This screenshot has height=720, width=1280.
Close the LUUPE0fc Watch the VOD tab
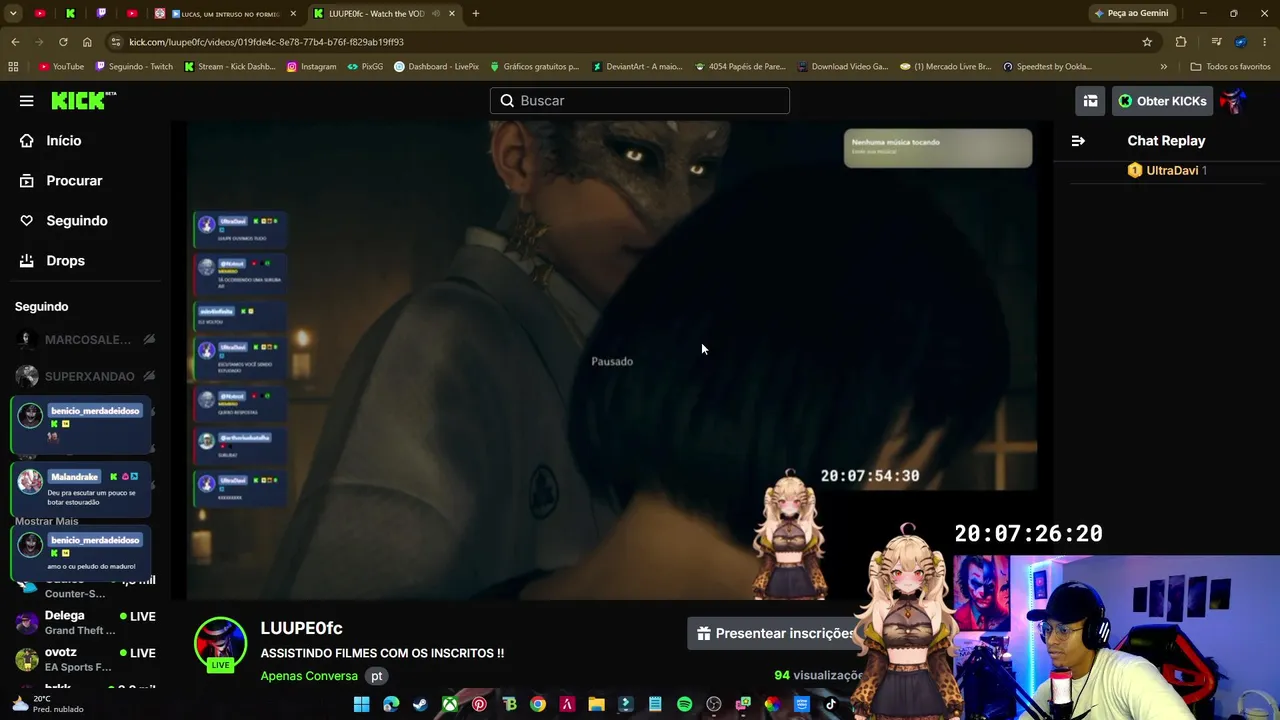pyautogui.click(x=452, y=14)
